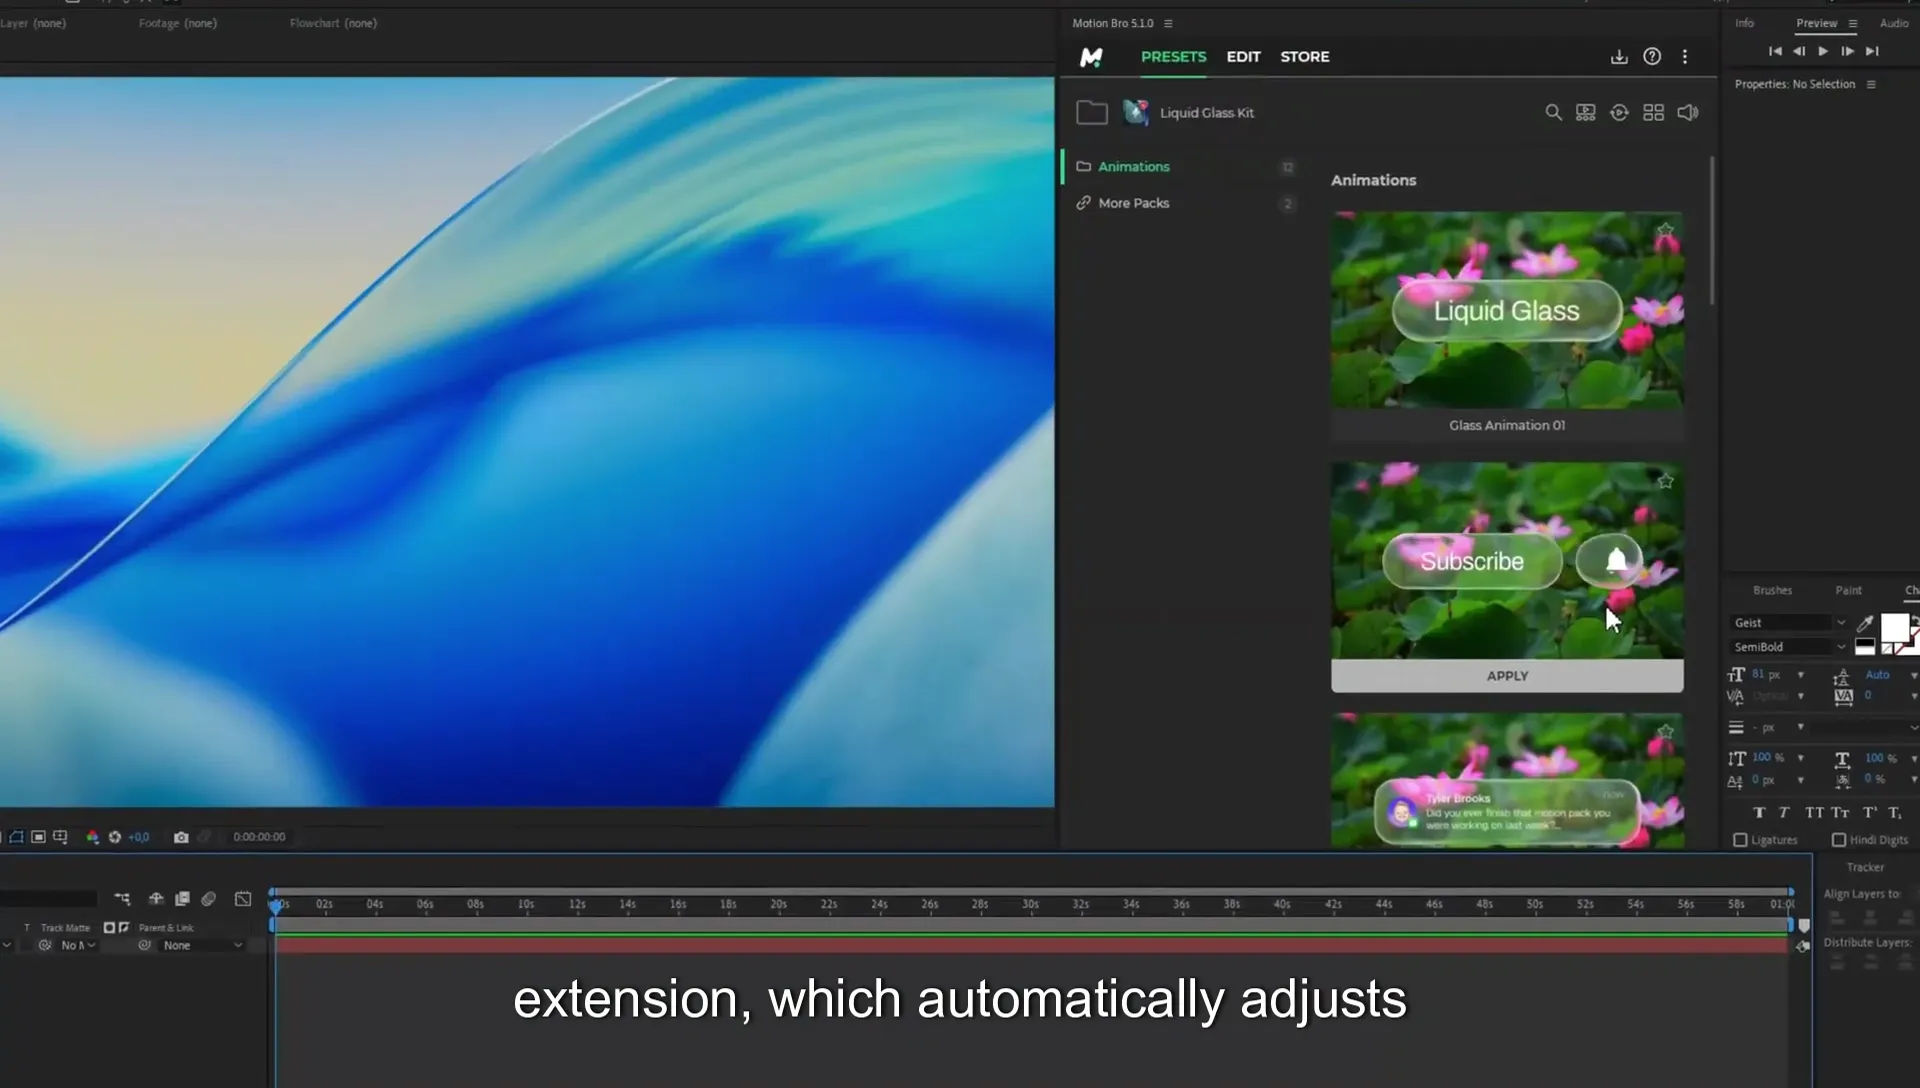Click the search magnifier in Motion Bro
1920x1088 pixels.
1553,112
